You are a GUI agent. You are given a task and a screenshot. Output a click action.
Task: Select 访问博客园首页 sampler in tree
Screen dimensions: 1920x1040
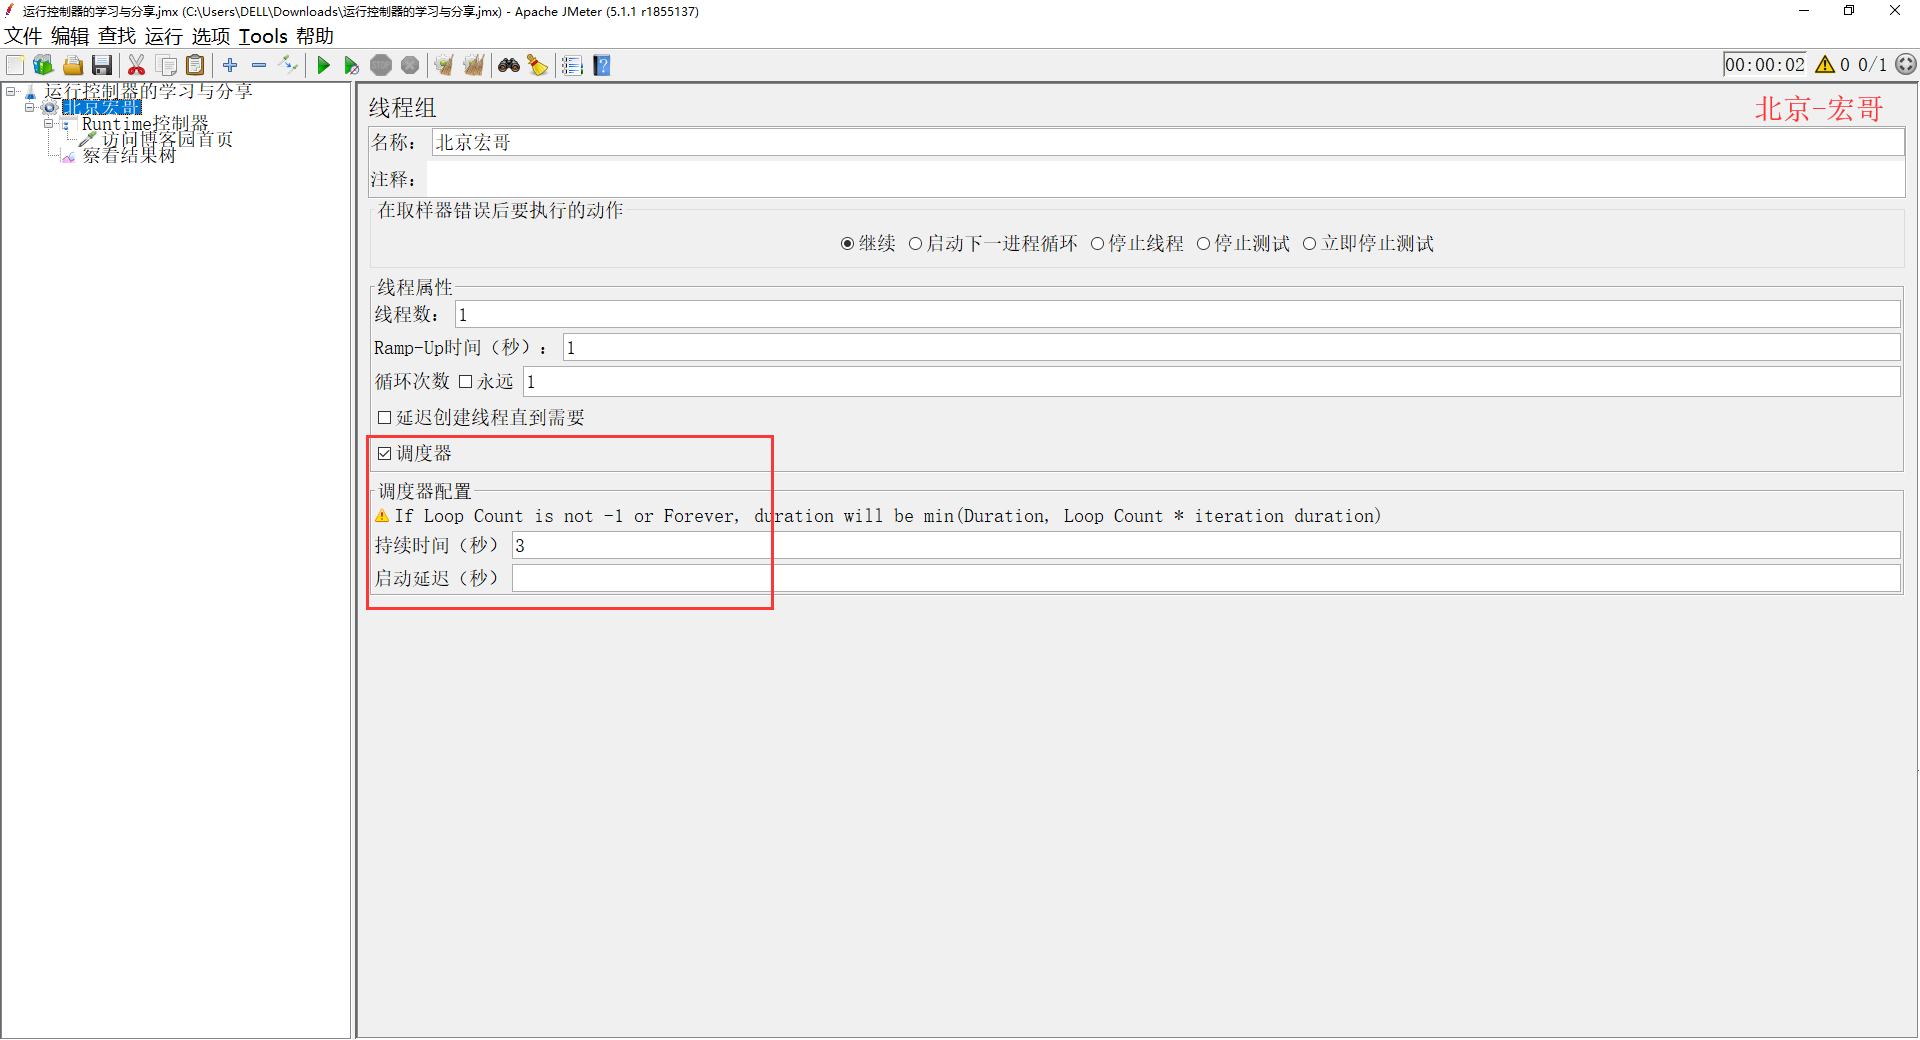(x=167, y=140)
